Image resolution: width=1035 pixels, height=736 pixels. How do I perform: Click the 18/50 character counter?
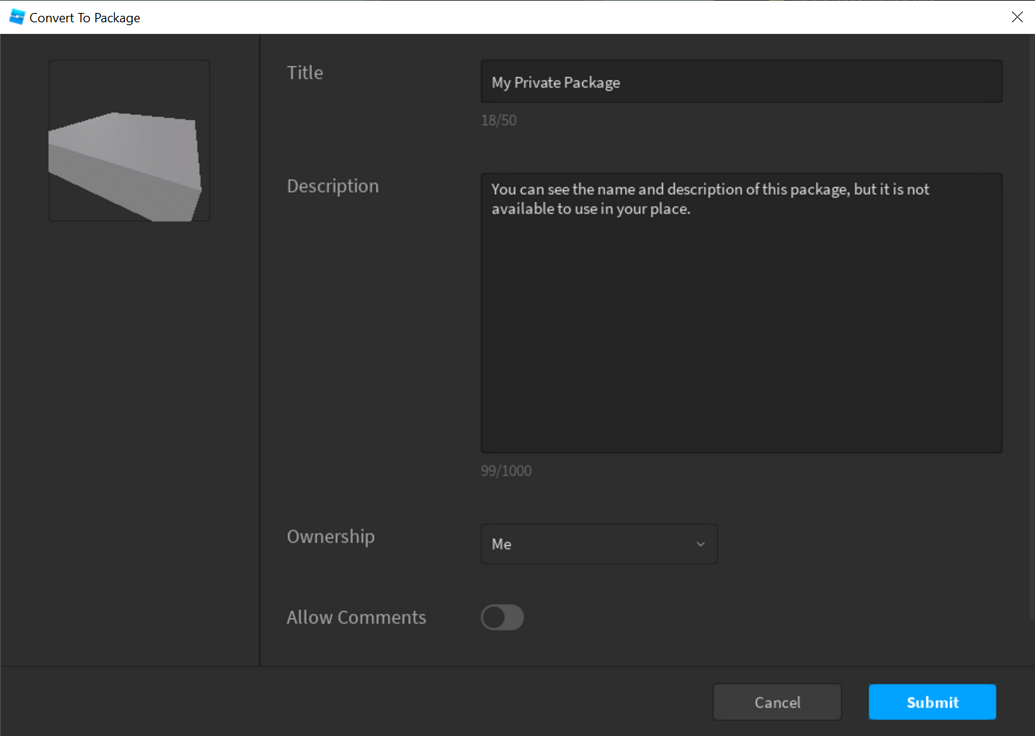coord(498,120)
